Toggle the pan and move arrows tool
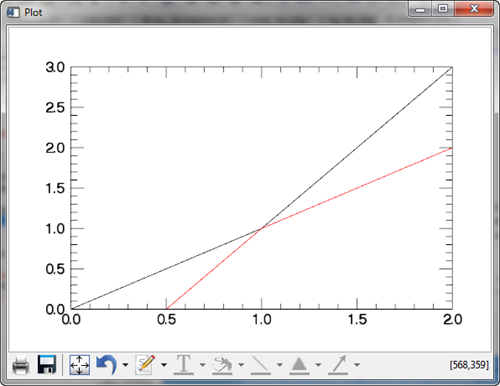This screenshot has width=500, height=386. (x=79, y=365)
